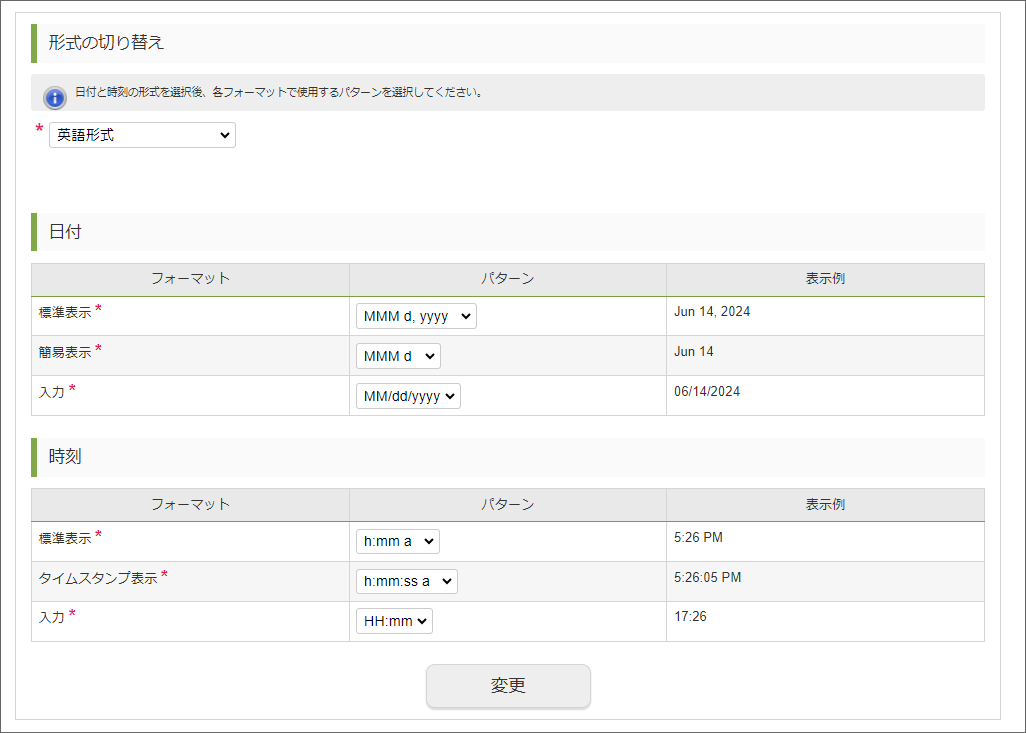
Task: Expand the h:mm a time pattern dropdown
Action: (x=397, y=541)
